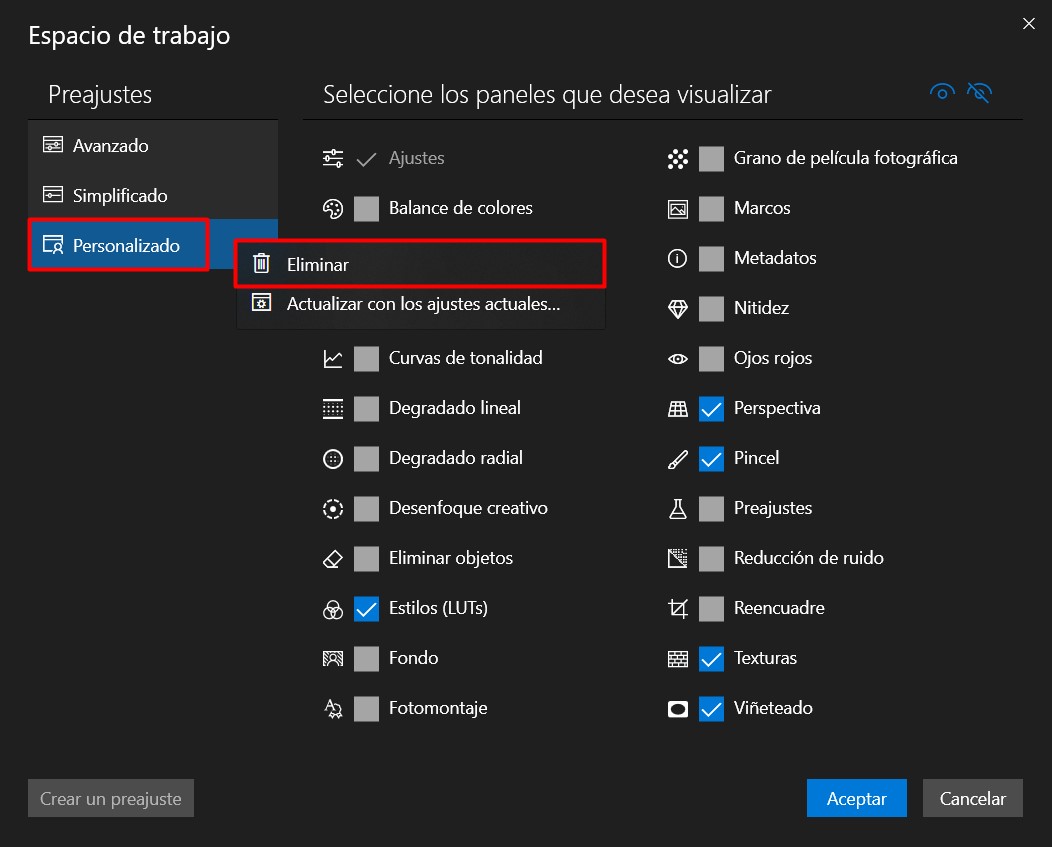Enable the Reducción de ruido checkbox

coord(711,558)
